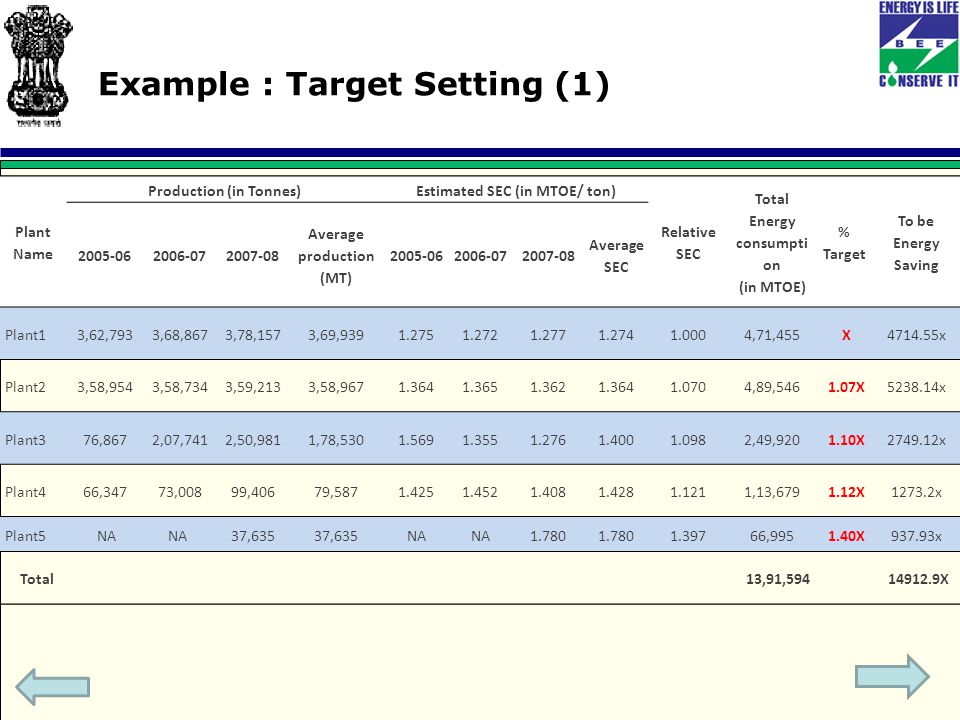Select the 'Plant1' row label
Screen dimensions: 960x720
coord(25,335)
